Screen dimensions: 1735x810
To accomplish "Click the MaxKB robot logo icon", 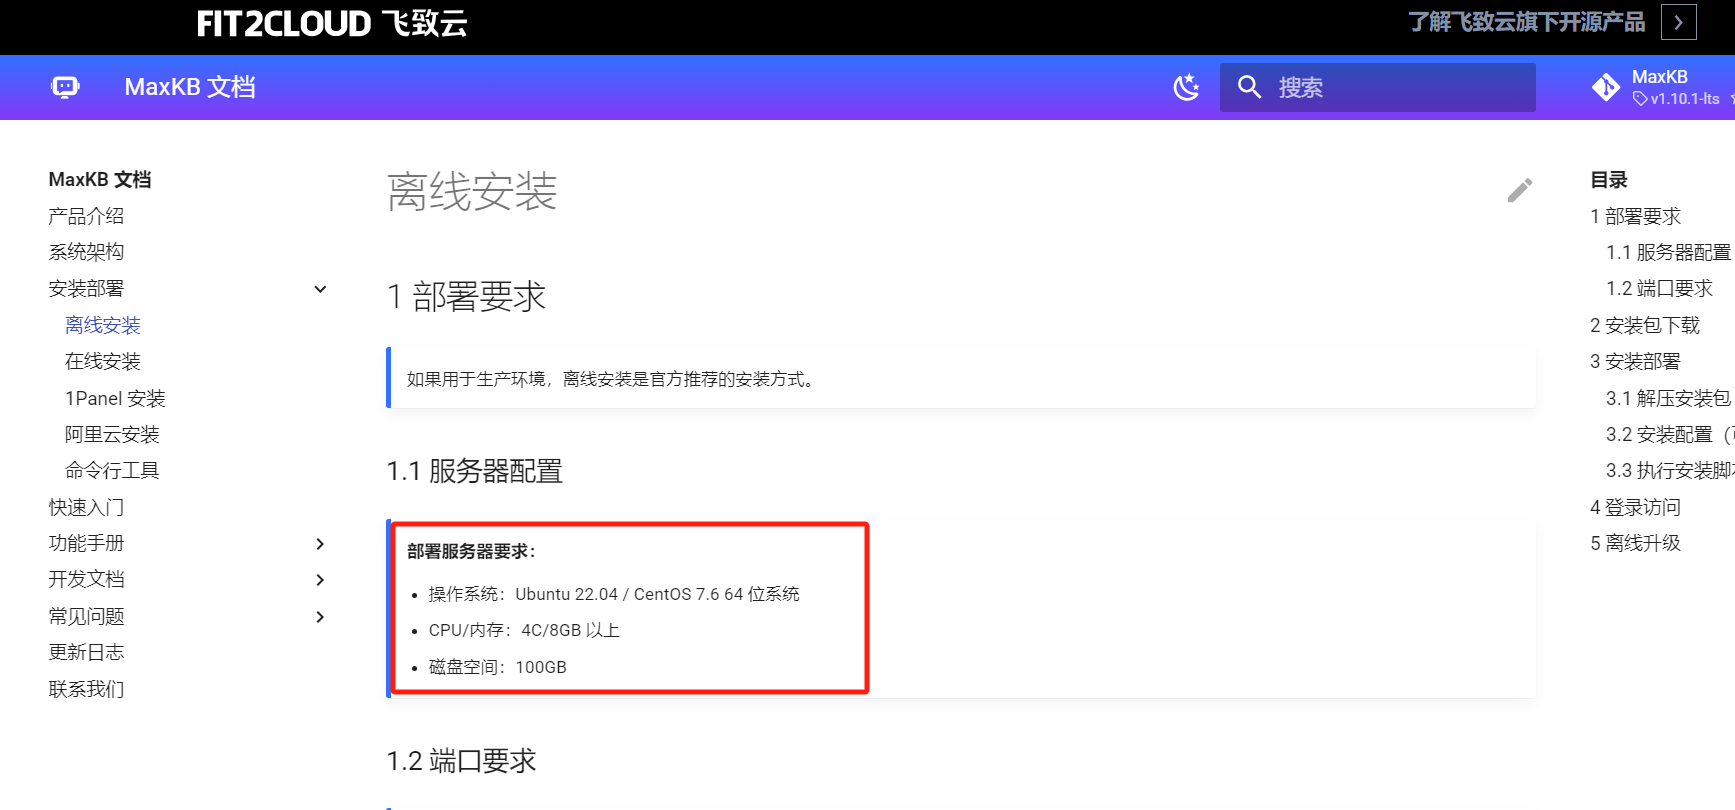I will pos(65,87).
